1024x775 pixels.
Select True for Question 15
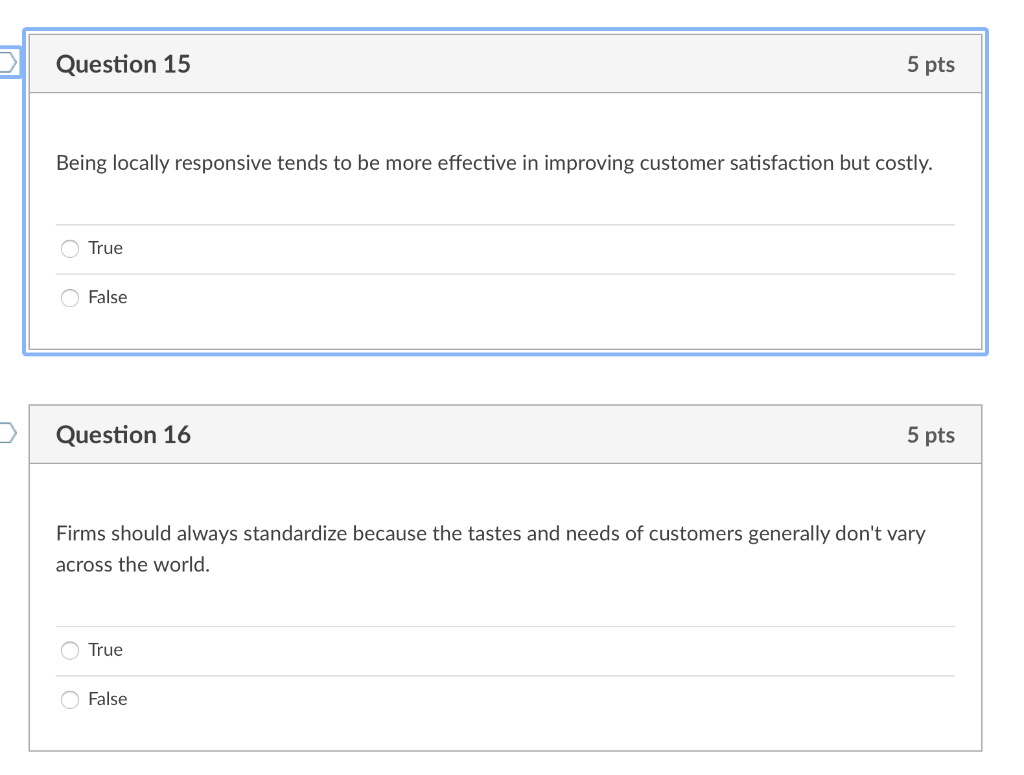[x=70, y=248]
